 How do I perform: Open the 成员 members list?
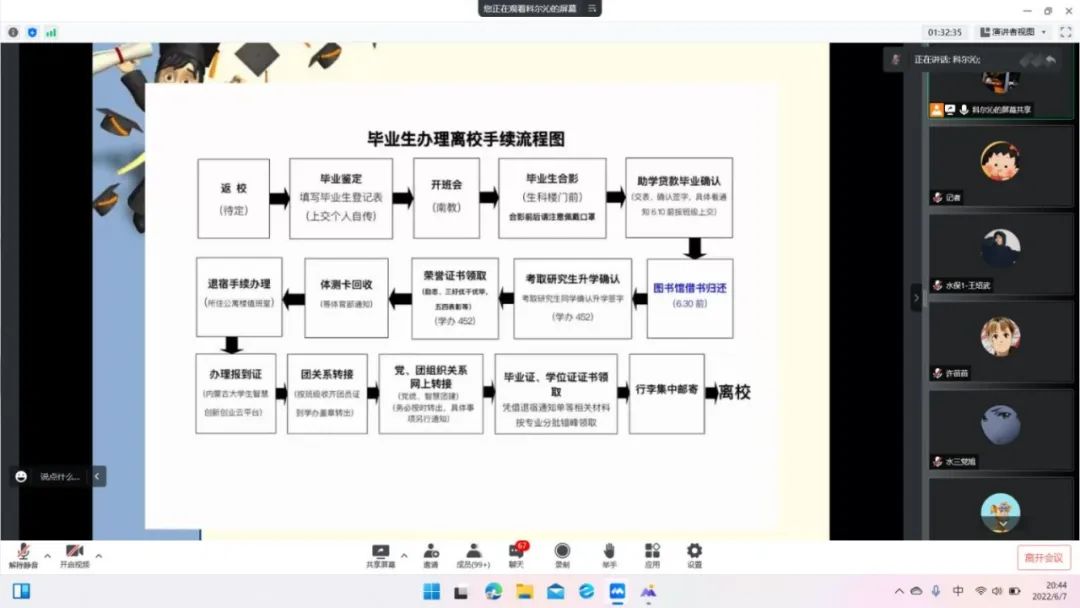[474, 555]
